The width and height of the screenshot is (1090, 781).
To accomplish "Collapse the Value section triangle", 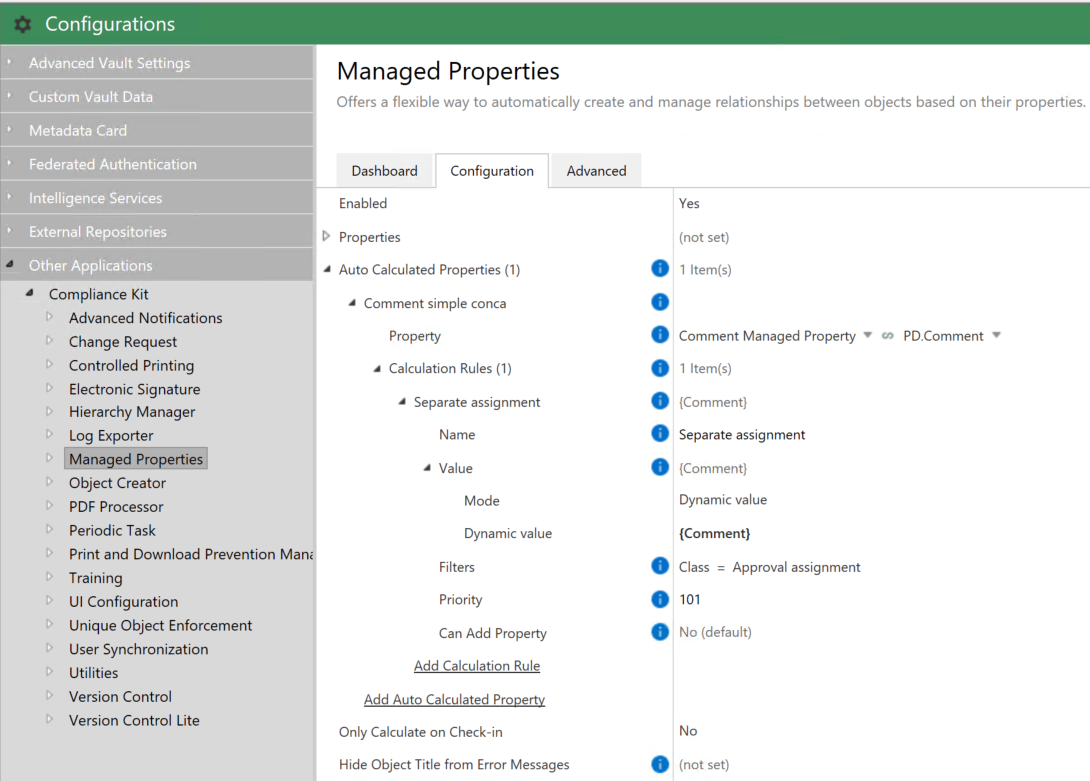I will (427, 468).
